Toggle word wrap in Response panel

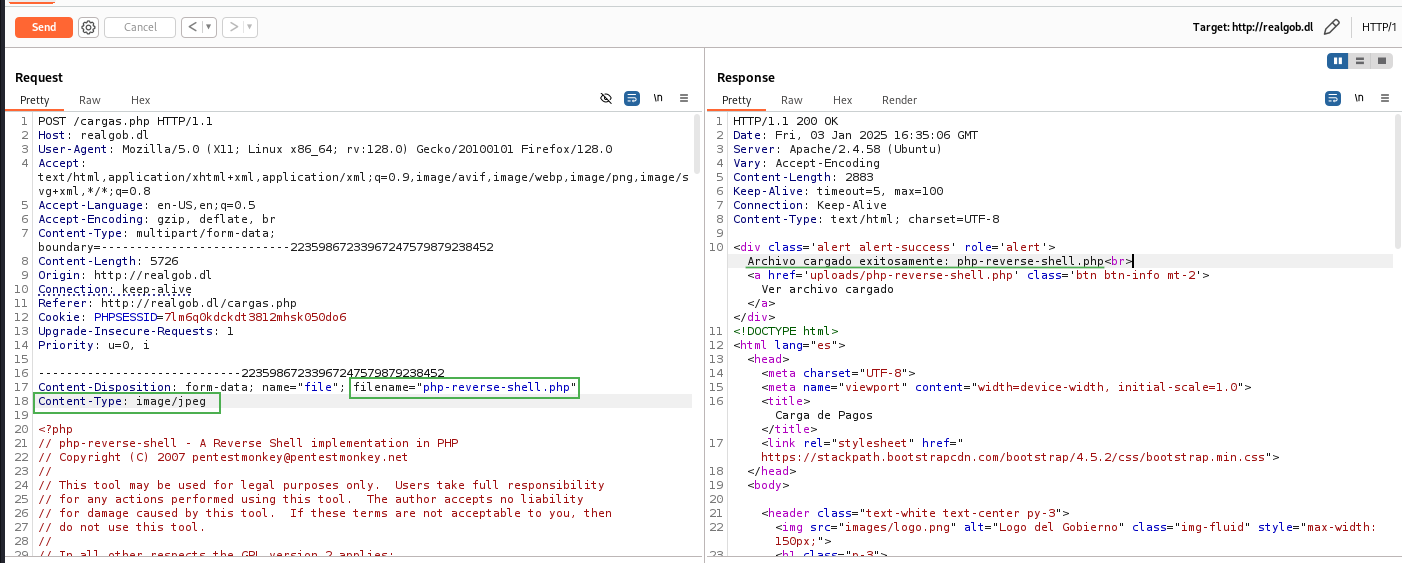[1333, 98]
